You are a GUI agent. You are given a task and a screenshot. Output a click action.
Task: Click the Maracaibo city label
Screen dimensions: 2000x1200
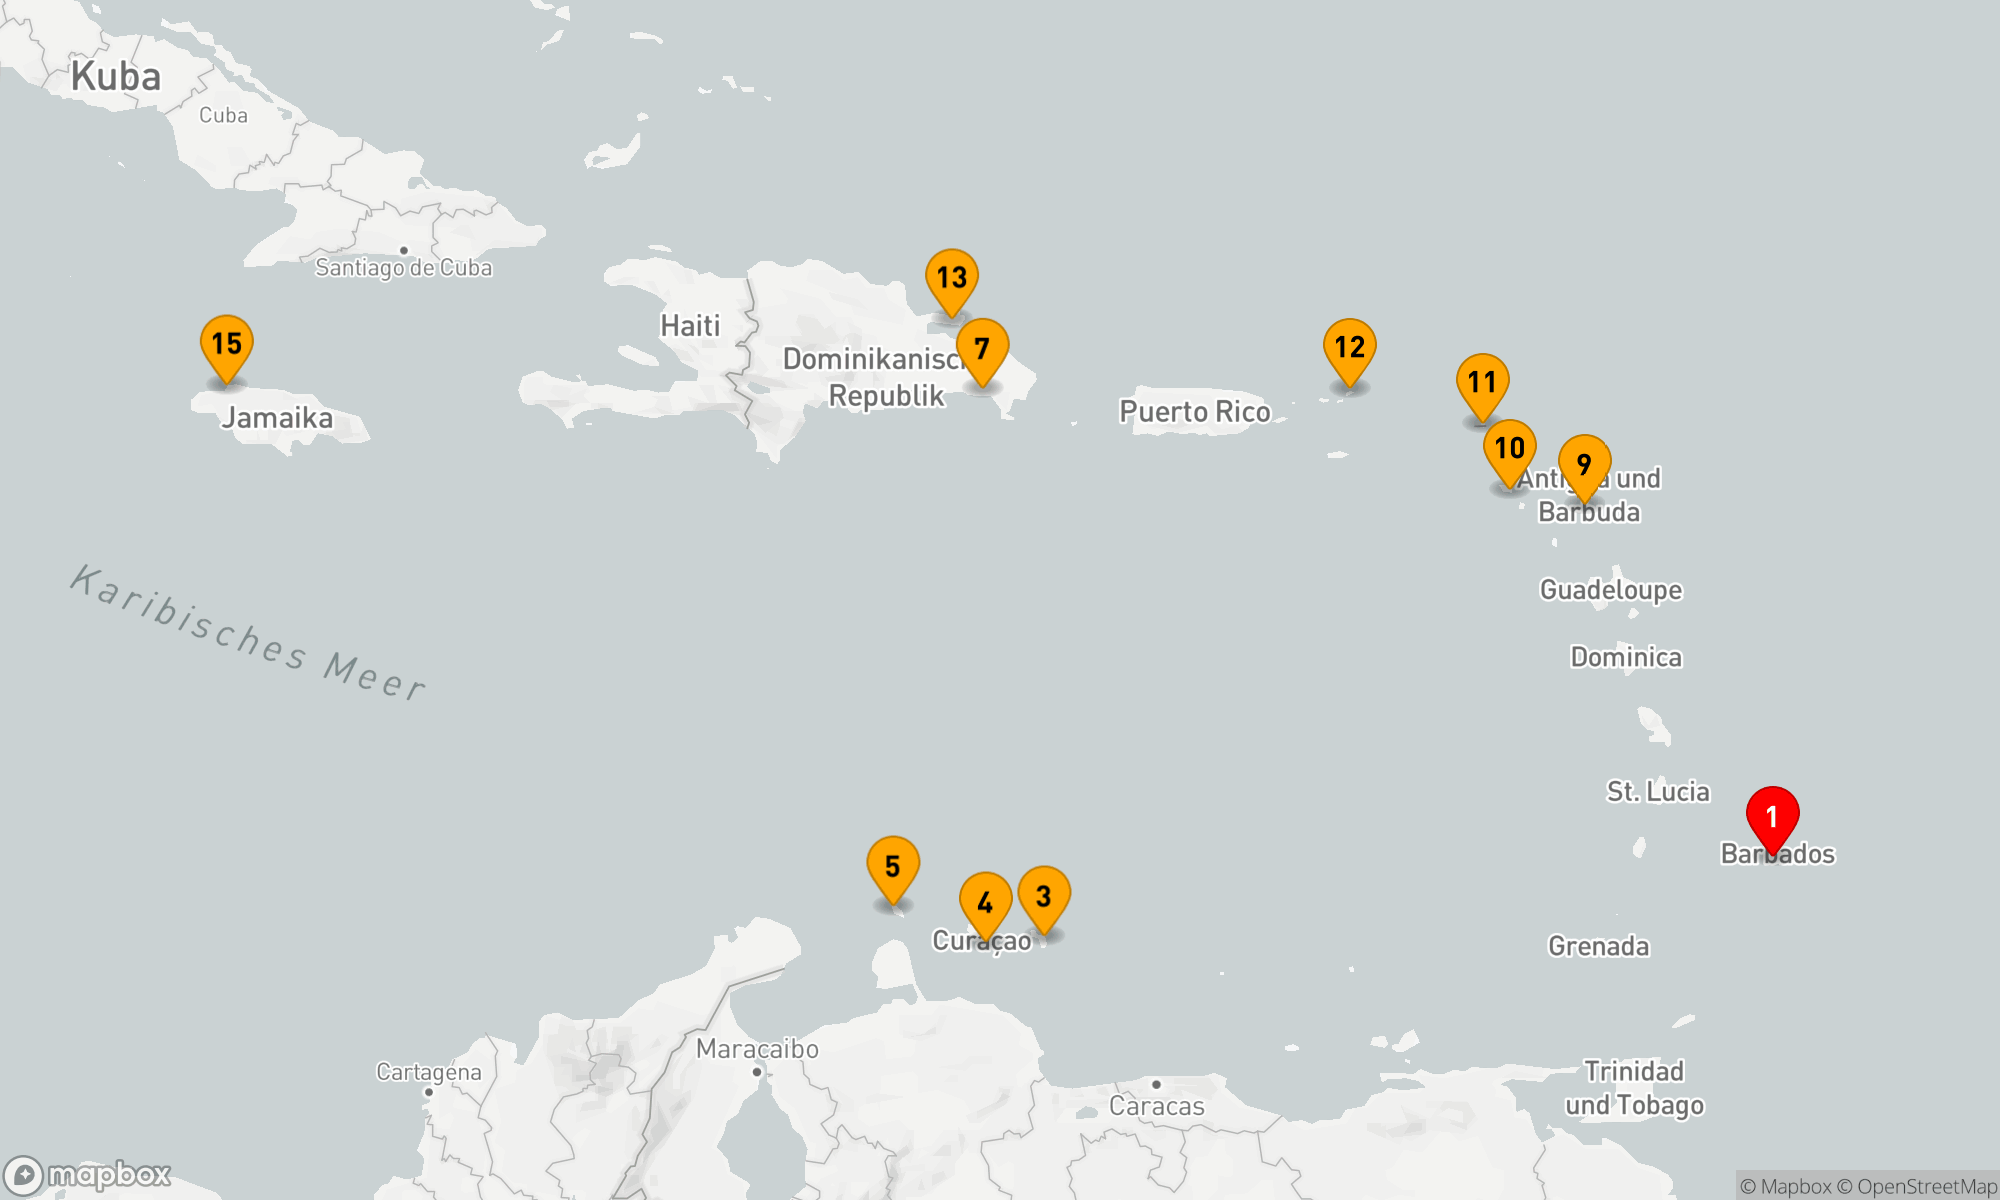coord(757,1049)
